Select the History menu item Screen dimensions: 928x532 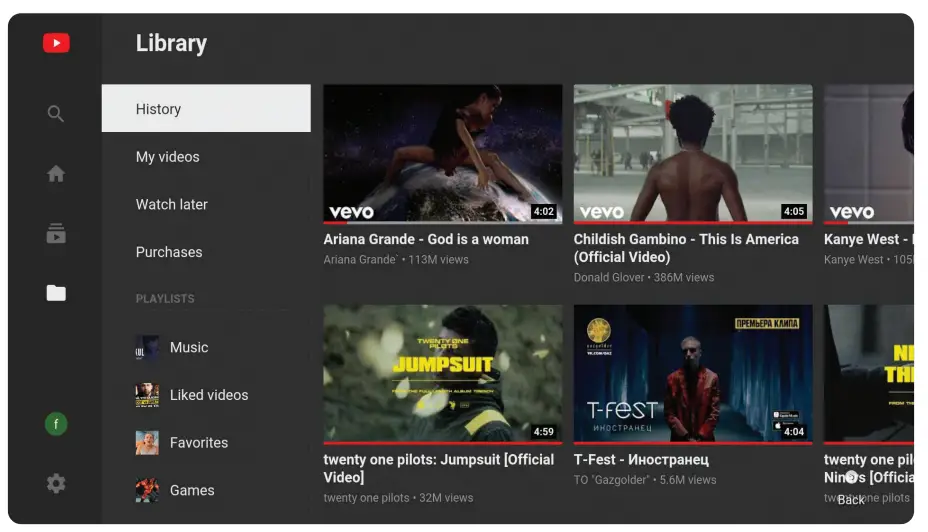coord(206,108)
